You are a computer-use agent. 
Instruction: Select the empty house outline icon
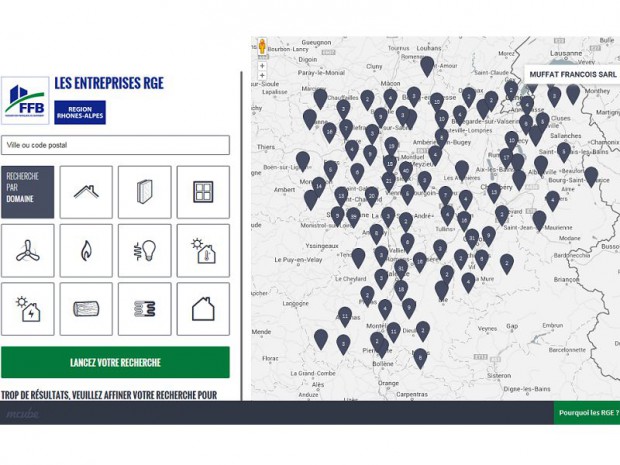click(203, 308)
